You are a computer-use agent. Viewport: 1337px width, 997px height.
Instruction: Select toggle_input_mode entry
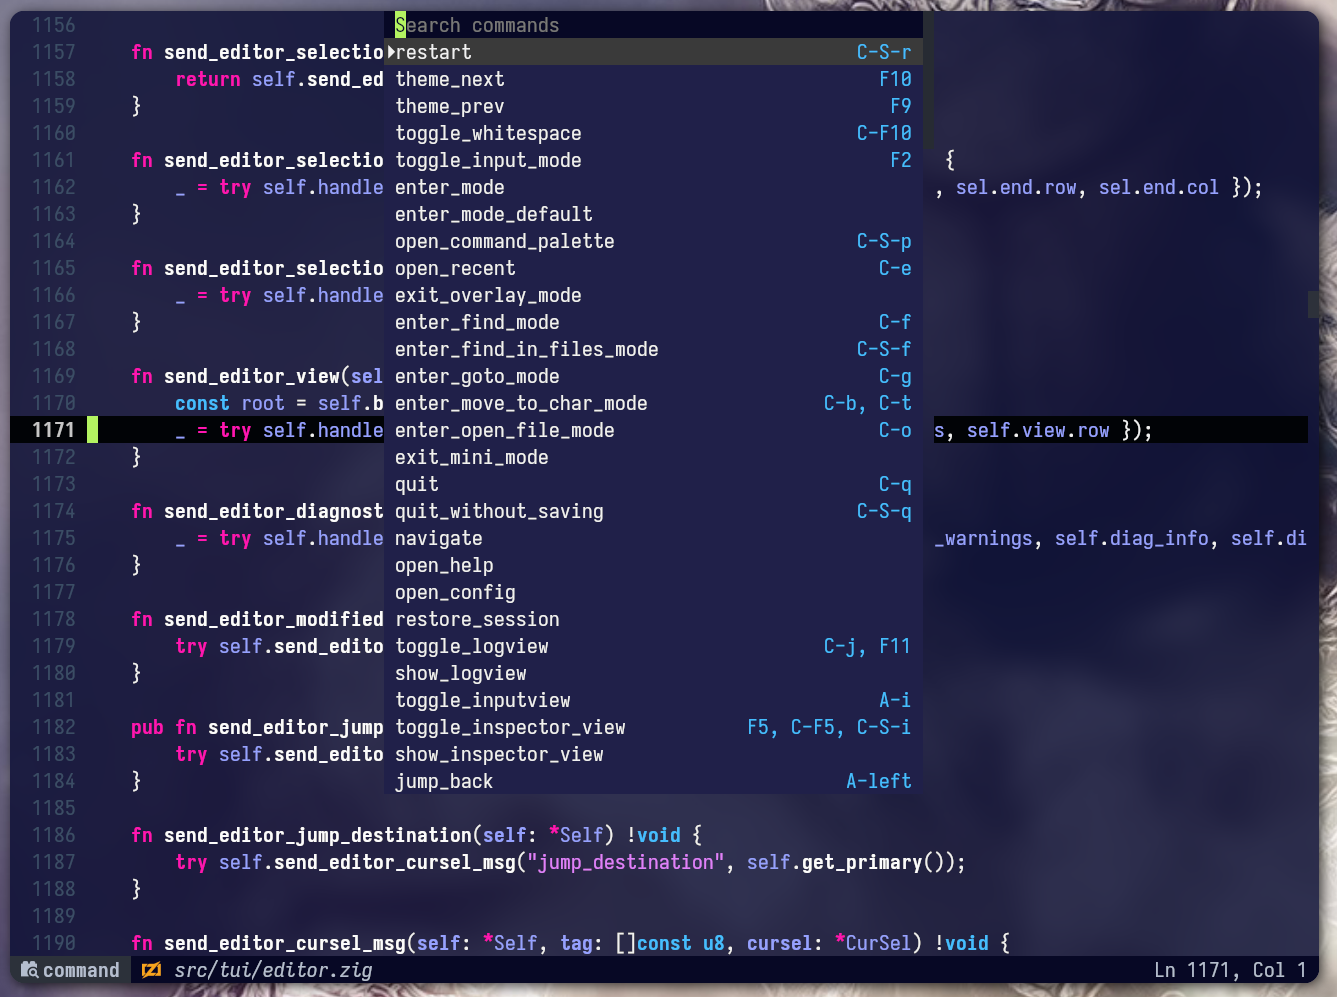coord(488,160)
